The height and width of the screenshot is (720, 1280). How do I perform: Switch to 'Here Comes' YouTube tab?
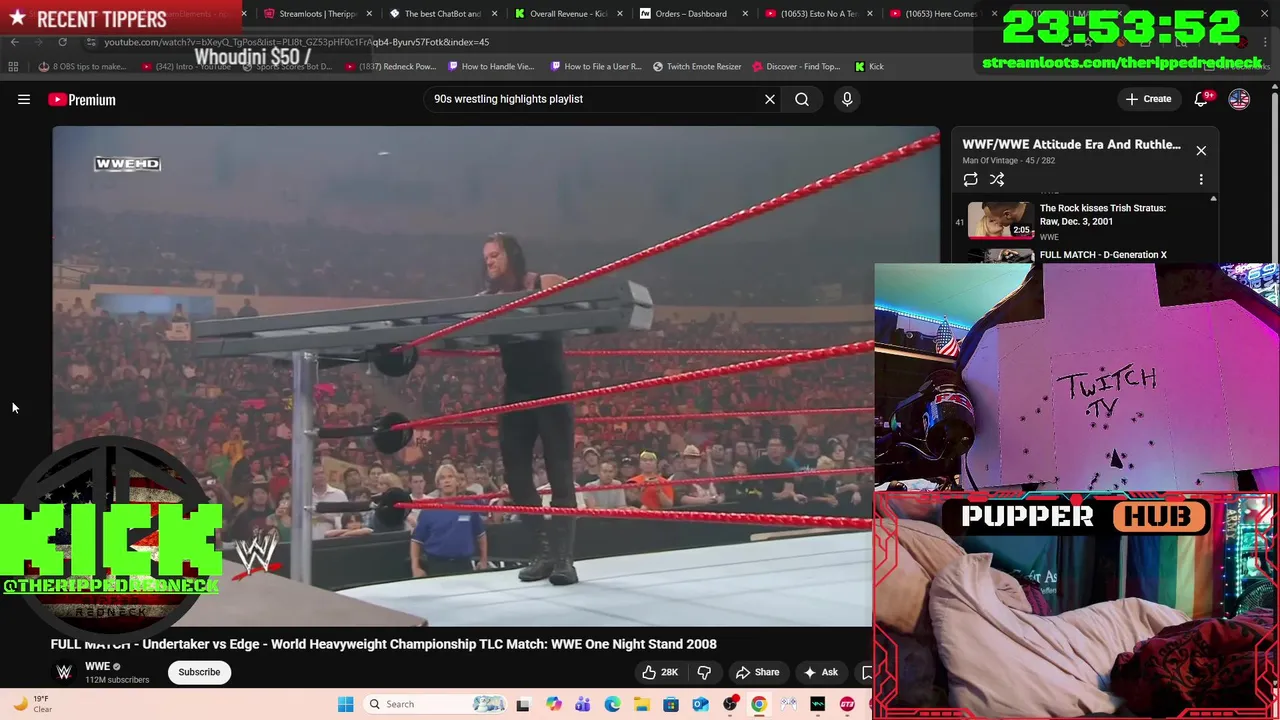click(x=942, y=14)
